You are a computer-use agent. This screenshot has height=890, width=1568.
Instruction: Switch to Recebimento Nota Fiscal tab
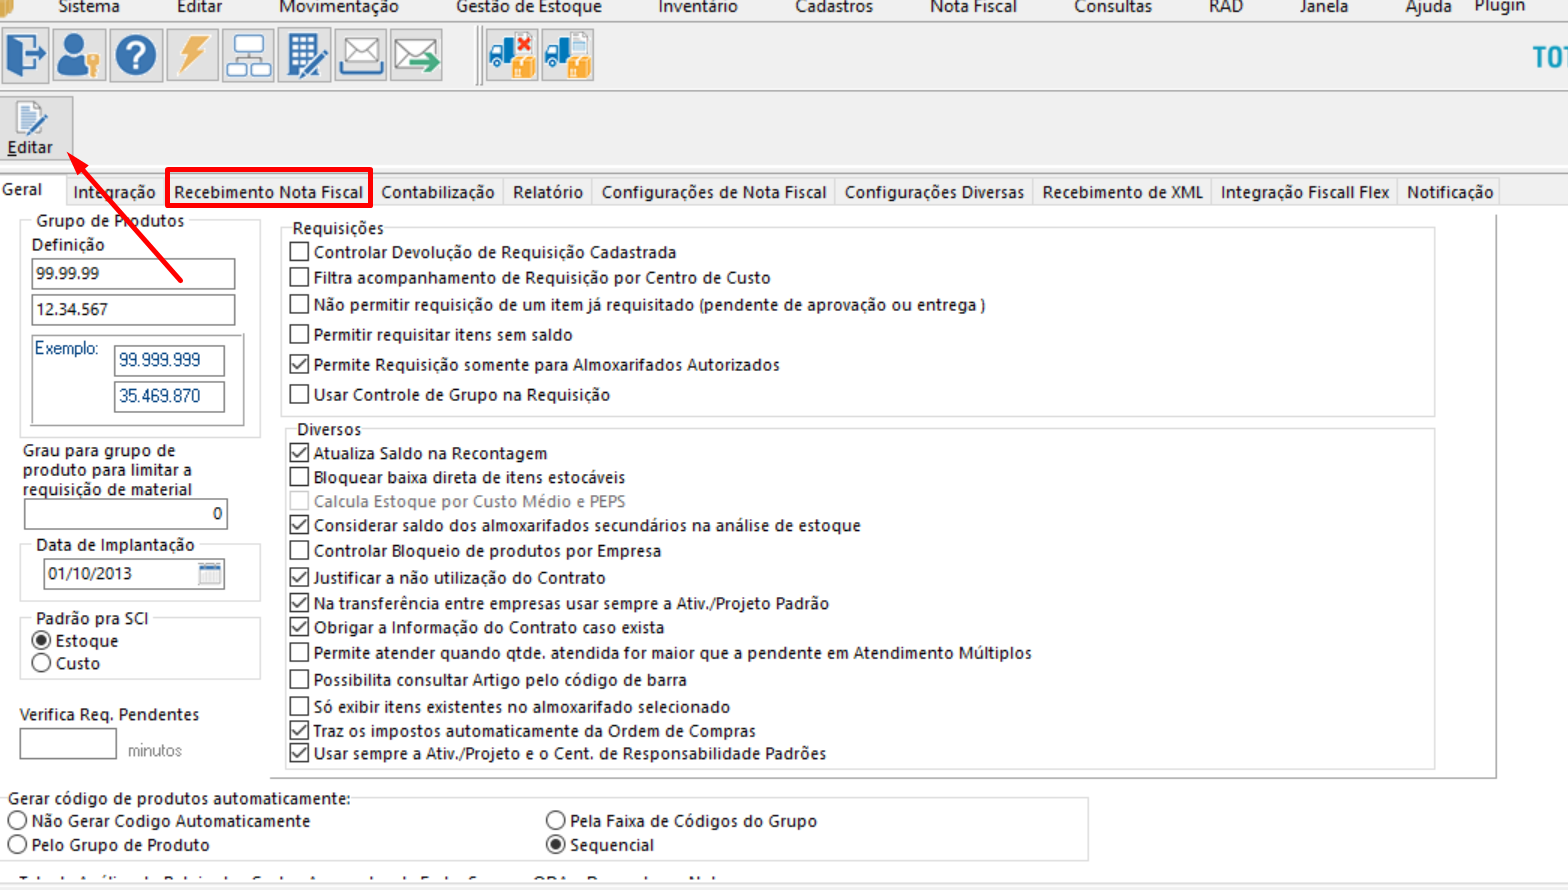click(268, 192)
